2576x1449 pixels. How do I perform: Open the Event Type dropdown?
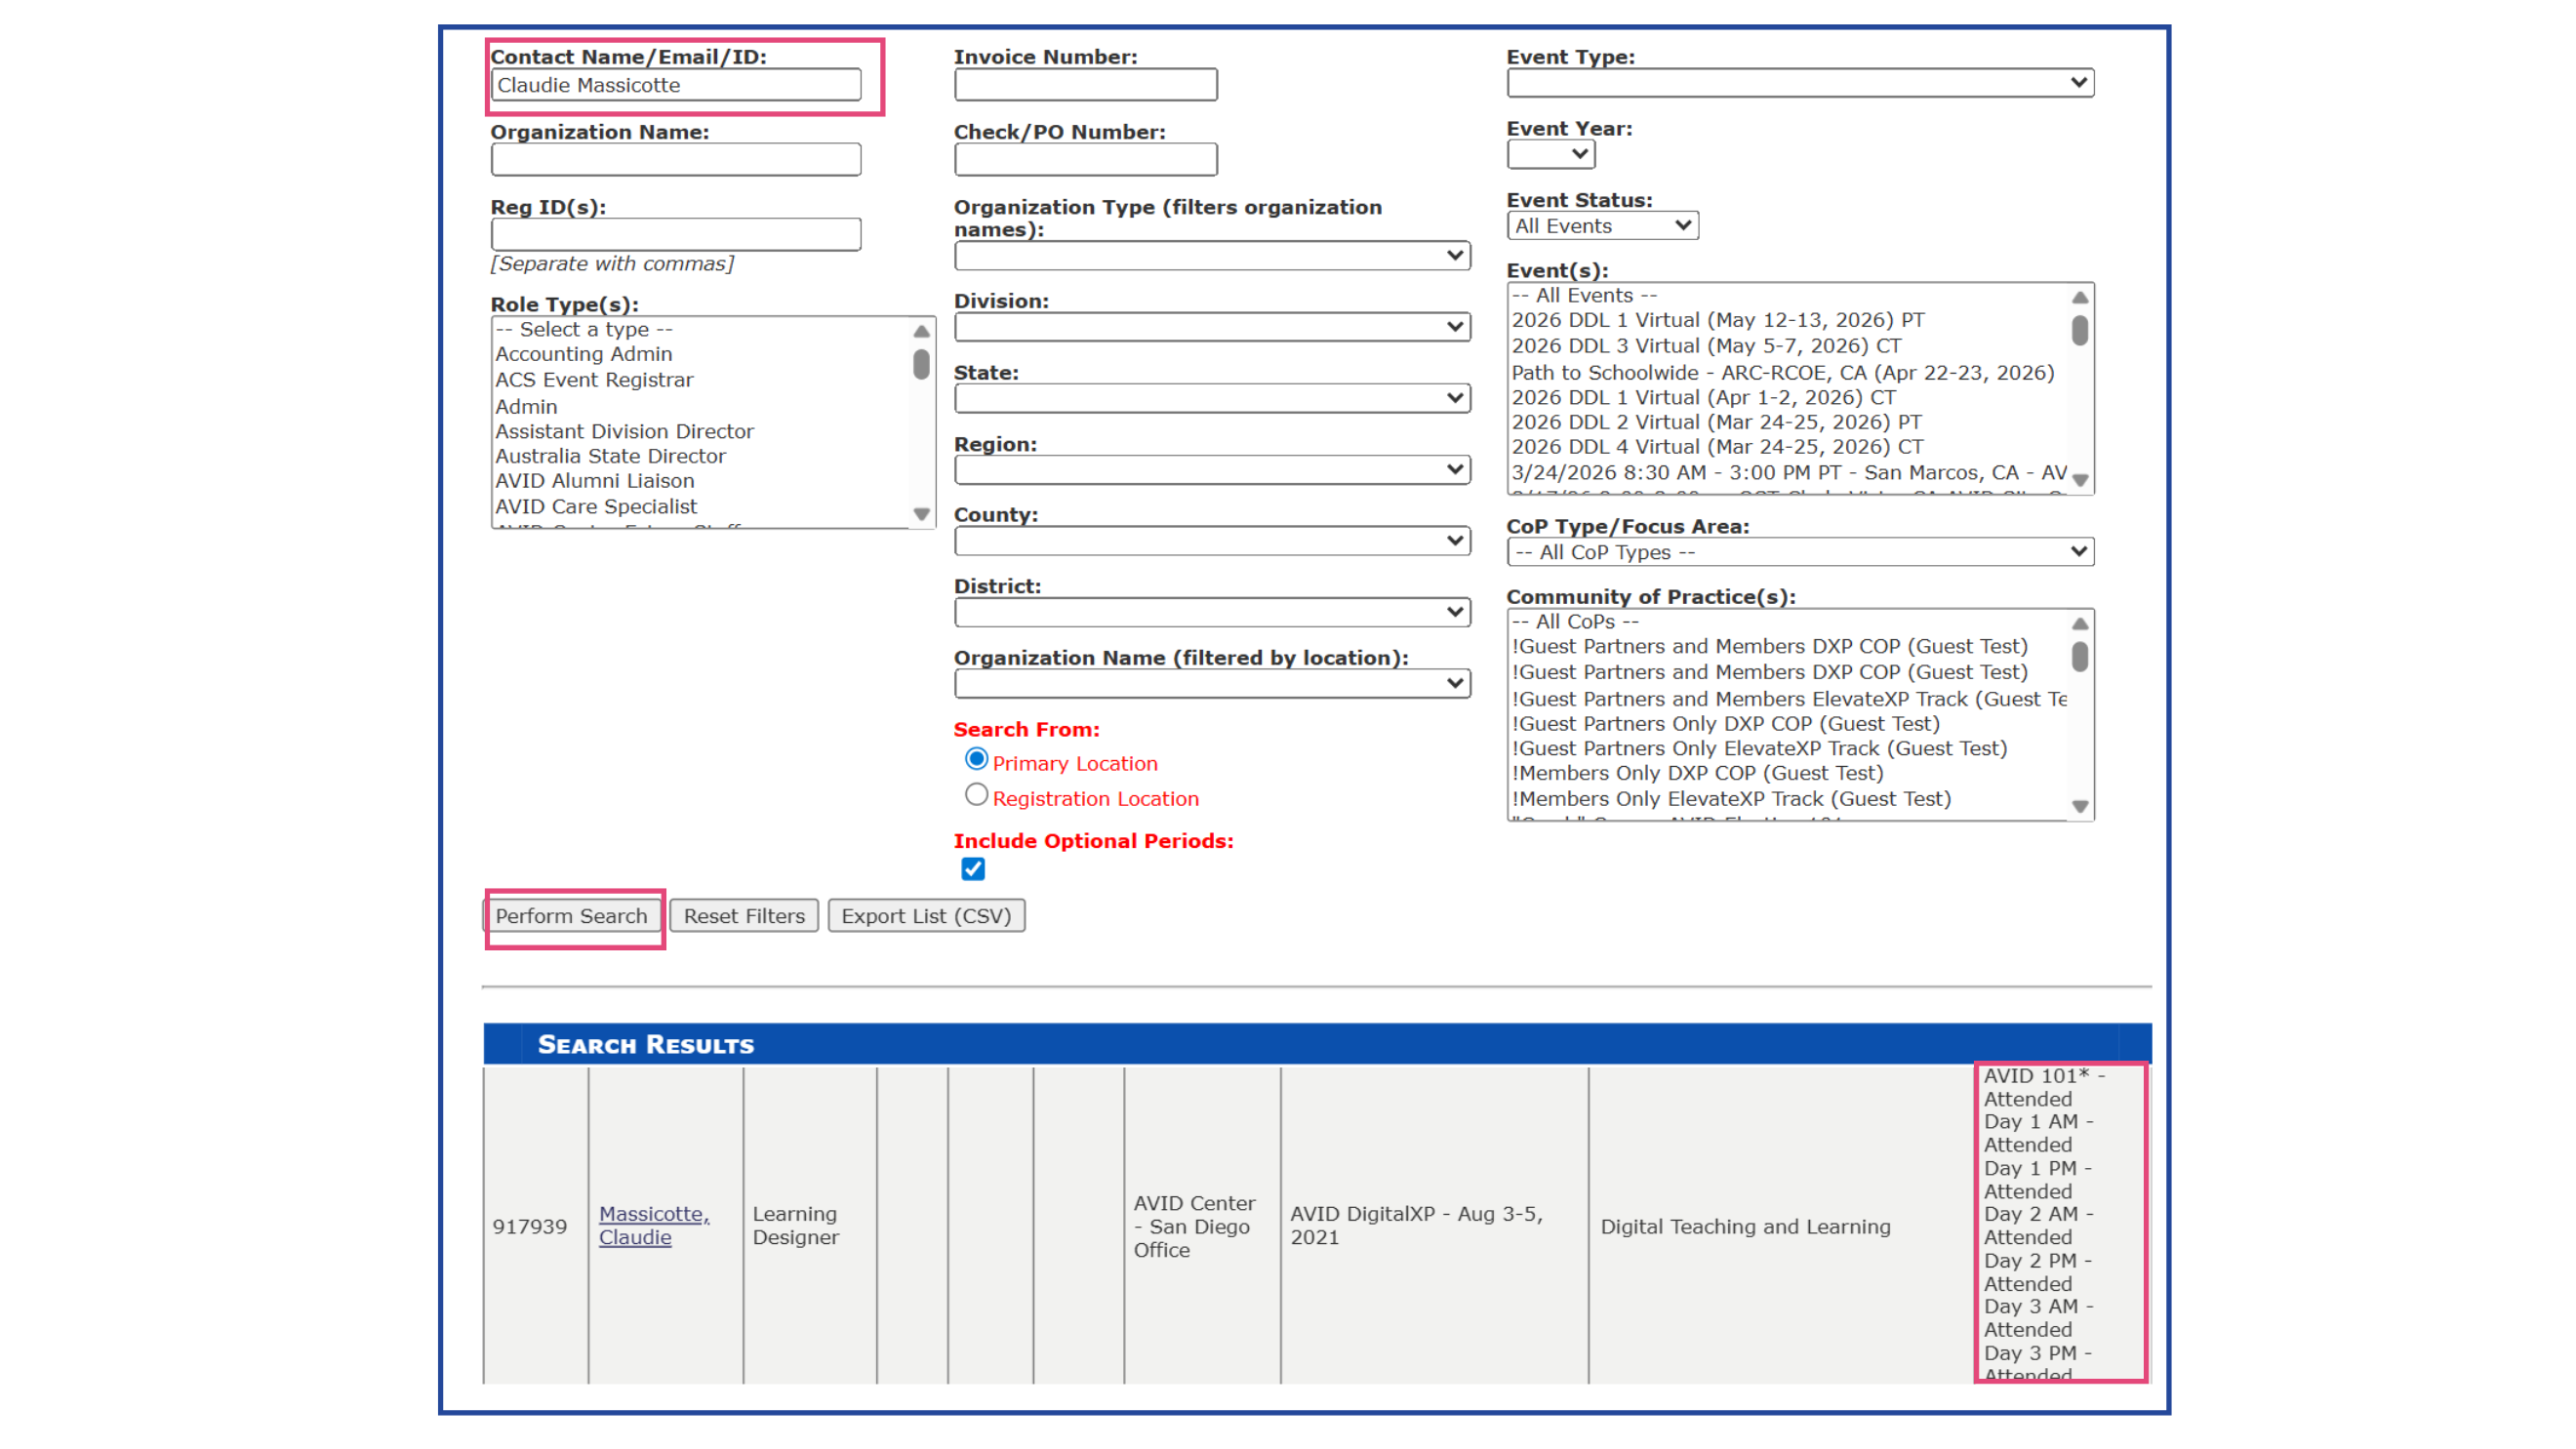[x=1800, y=82]
